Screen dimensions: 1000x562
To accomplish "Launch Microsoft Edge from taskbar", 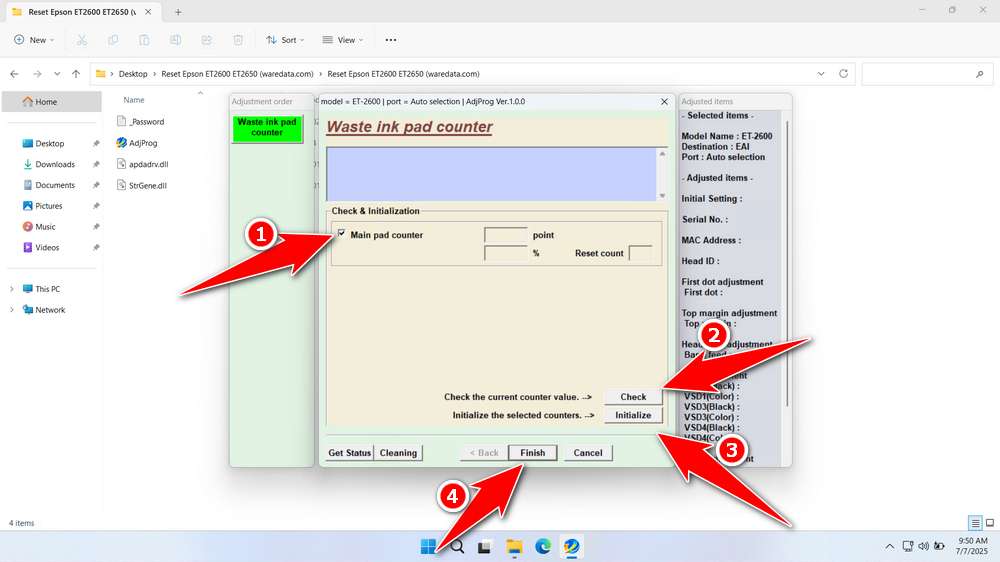I will point(543,547).
